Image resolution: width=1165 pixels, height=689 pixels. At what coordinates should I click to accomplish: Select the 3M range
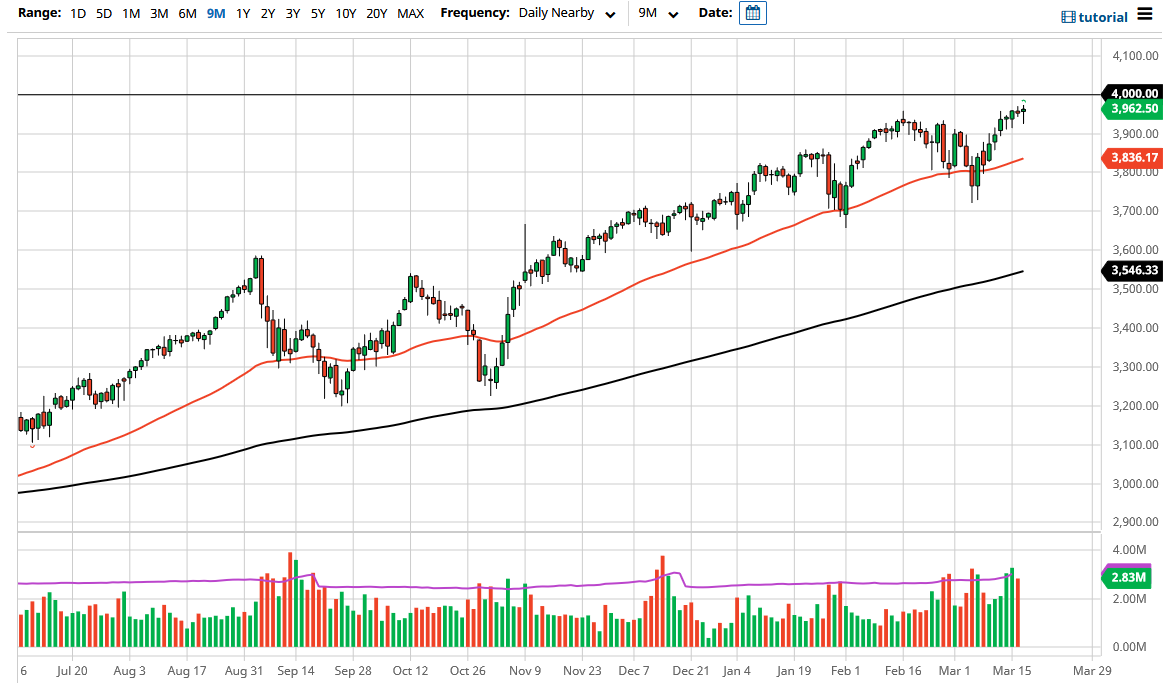click(158, 14)
